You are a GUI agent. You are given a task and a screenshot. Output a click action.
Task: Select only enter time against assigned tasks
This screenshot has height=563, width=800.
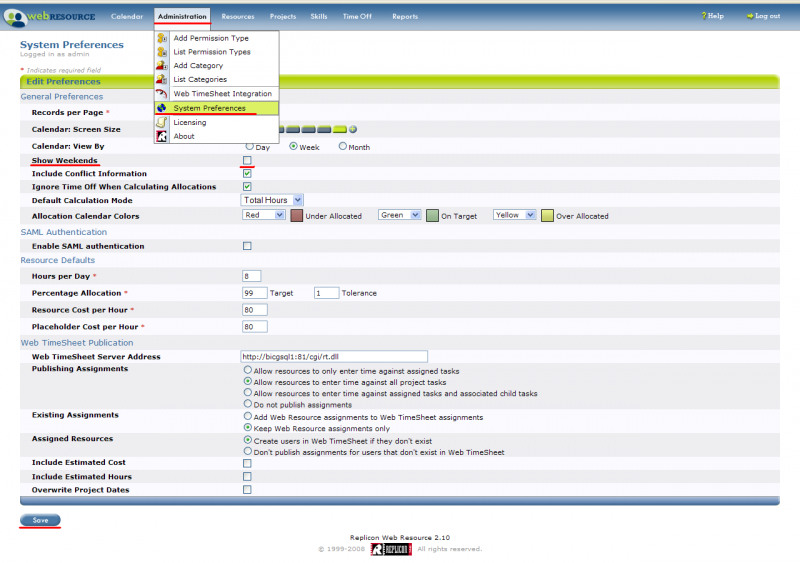[247, 370]
